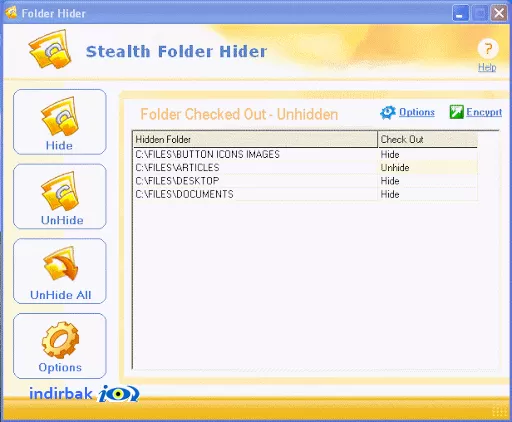Click the Hide folder lock icon

pyautogui.click(x=60, y=116)
